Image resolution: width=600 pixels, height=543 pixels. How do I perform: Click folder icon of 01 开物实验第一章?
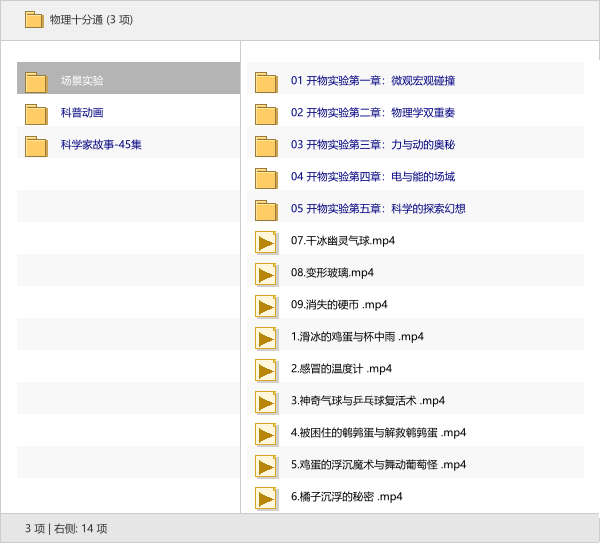coord(265,82)
